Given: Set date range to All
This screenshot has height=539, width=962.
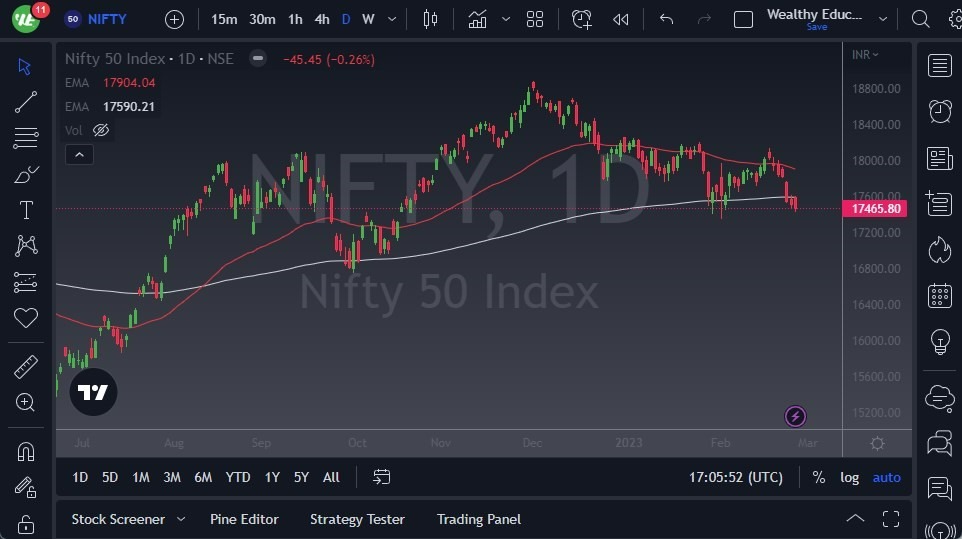Looking at the screenshot, I should pos(331,477).
